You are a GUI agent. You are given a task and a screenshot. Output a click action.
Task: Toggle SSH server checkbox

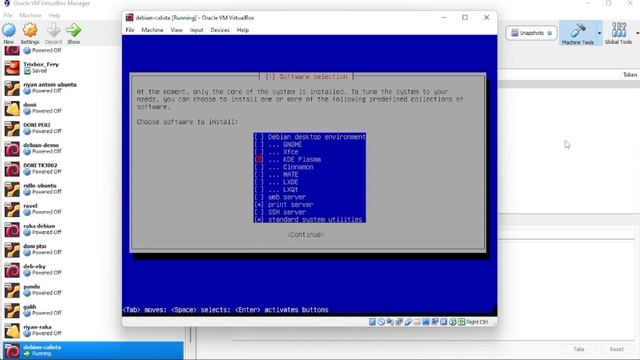(259, 212)
